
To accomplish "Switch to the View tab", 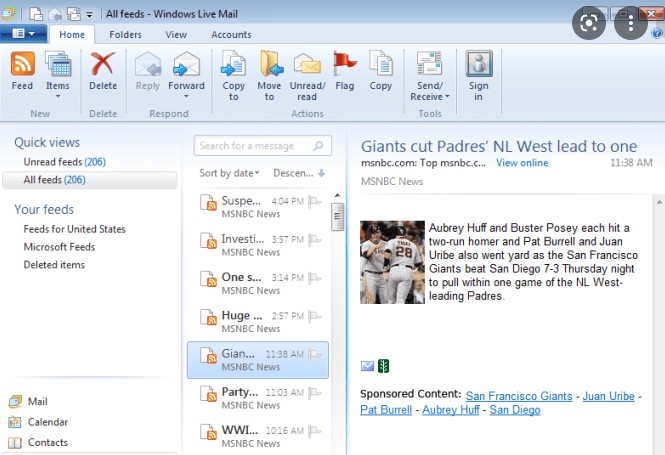I will click(x=176, y=34).
